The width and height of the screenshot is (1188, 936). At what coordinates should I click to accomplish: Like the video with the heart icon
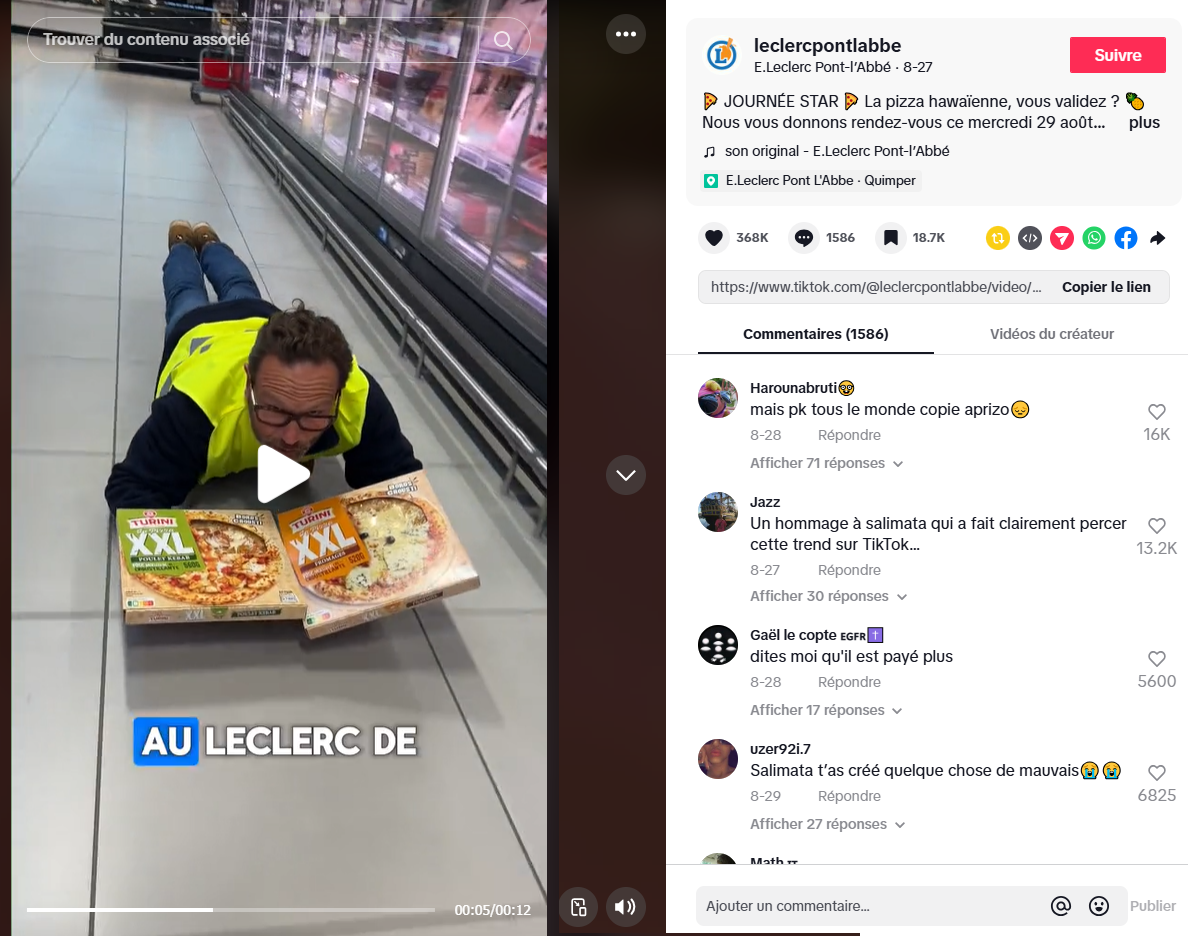pos(714,238)
